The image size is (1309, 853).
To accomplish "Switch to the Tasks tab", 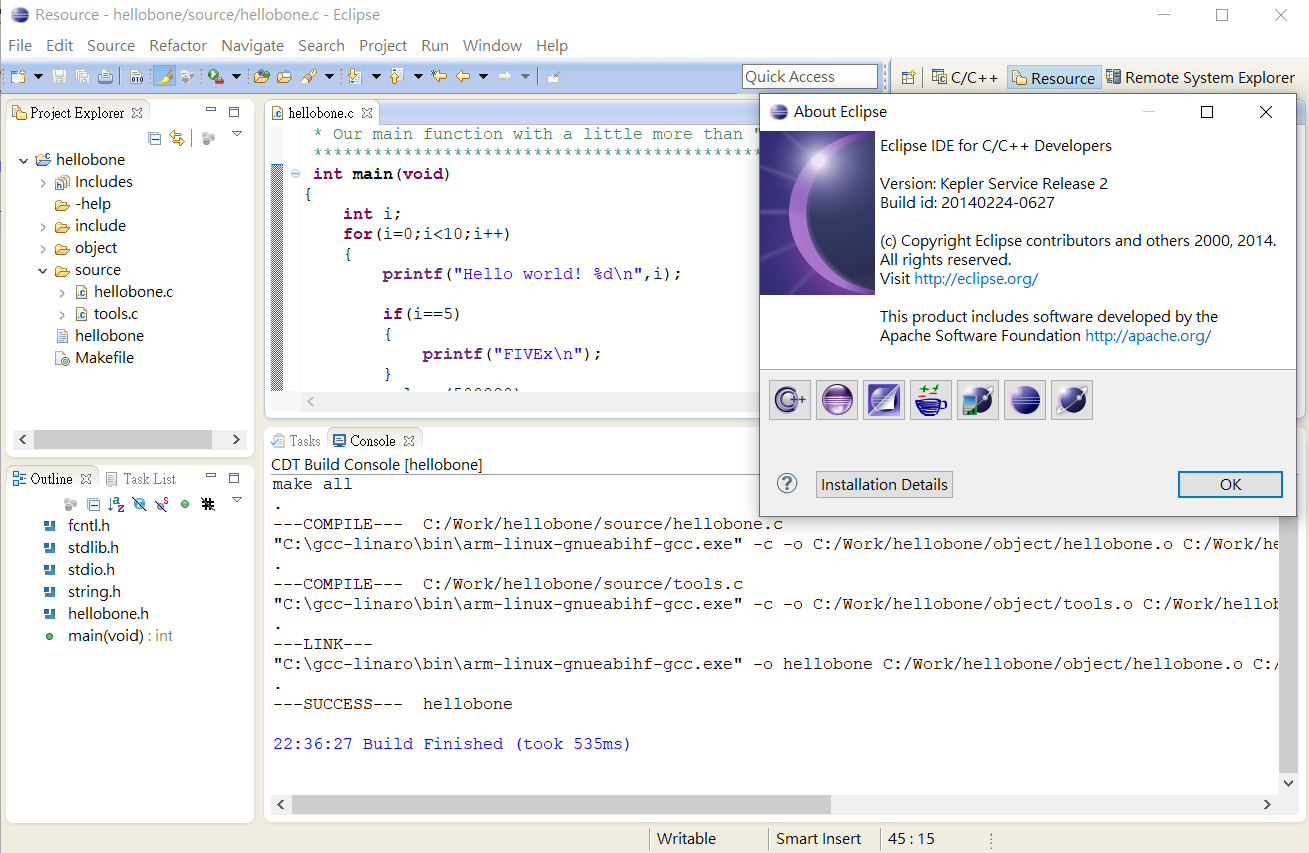I will [x=296, y=440].
